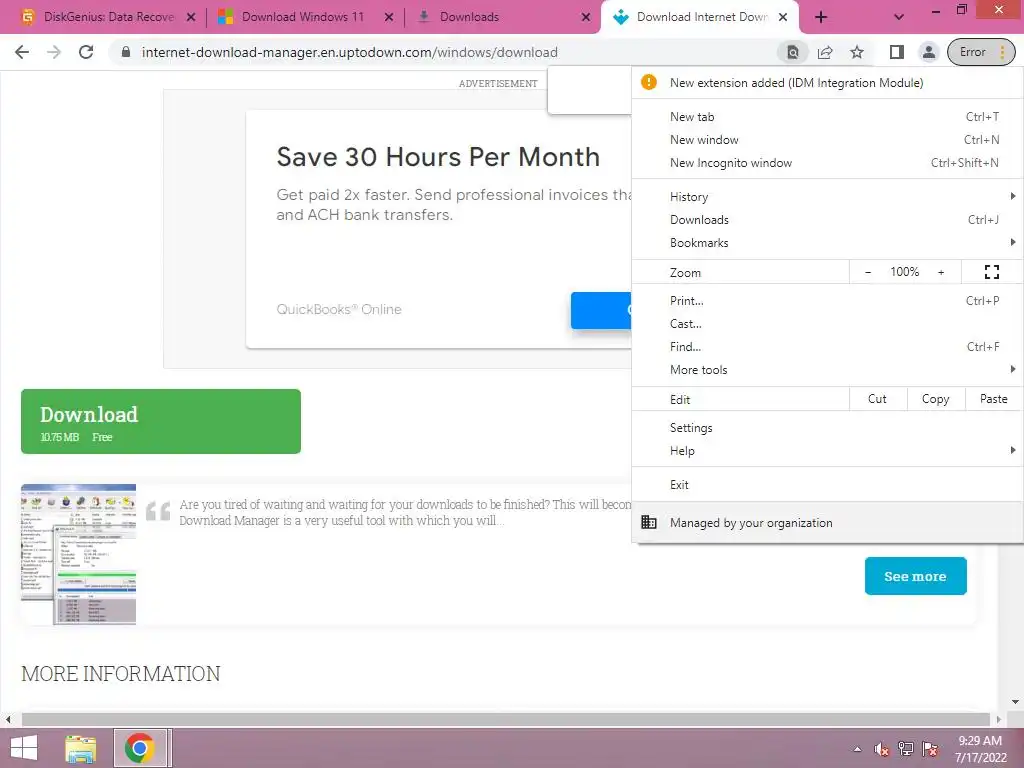Click Chrome icon in taskbar
1024x768 pixels.
[139, 748]
